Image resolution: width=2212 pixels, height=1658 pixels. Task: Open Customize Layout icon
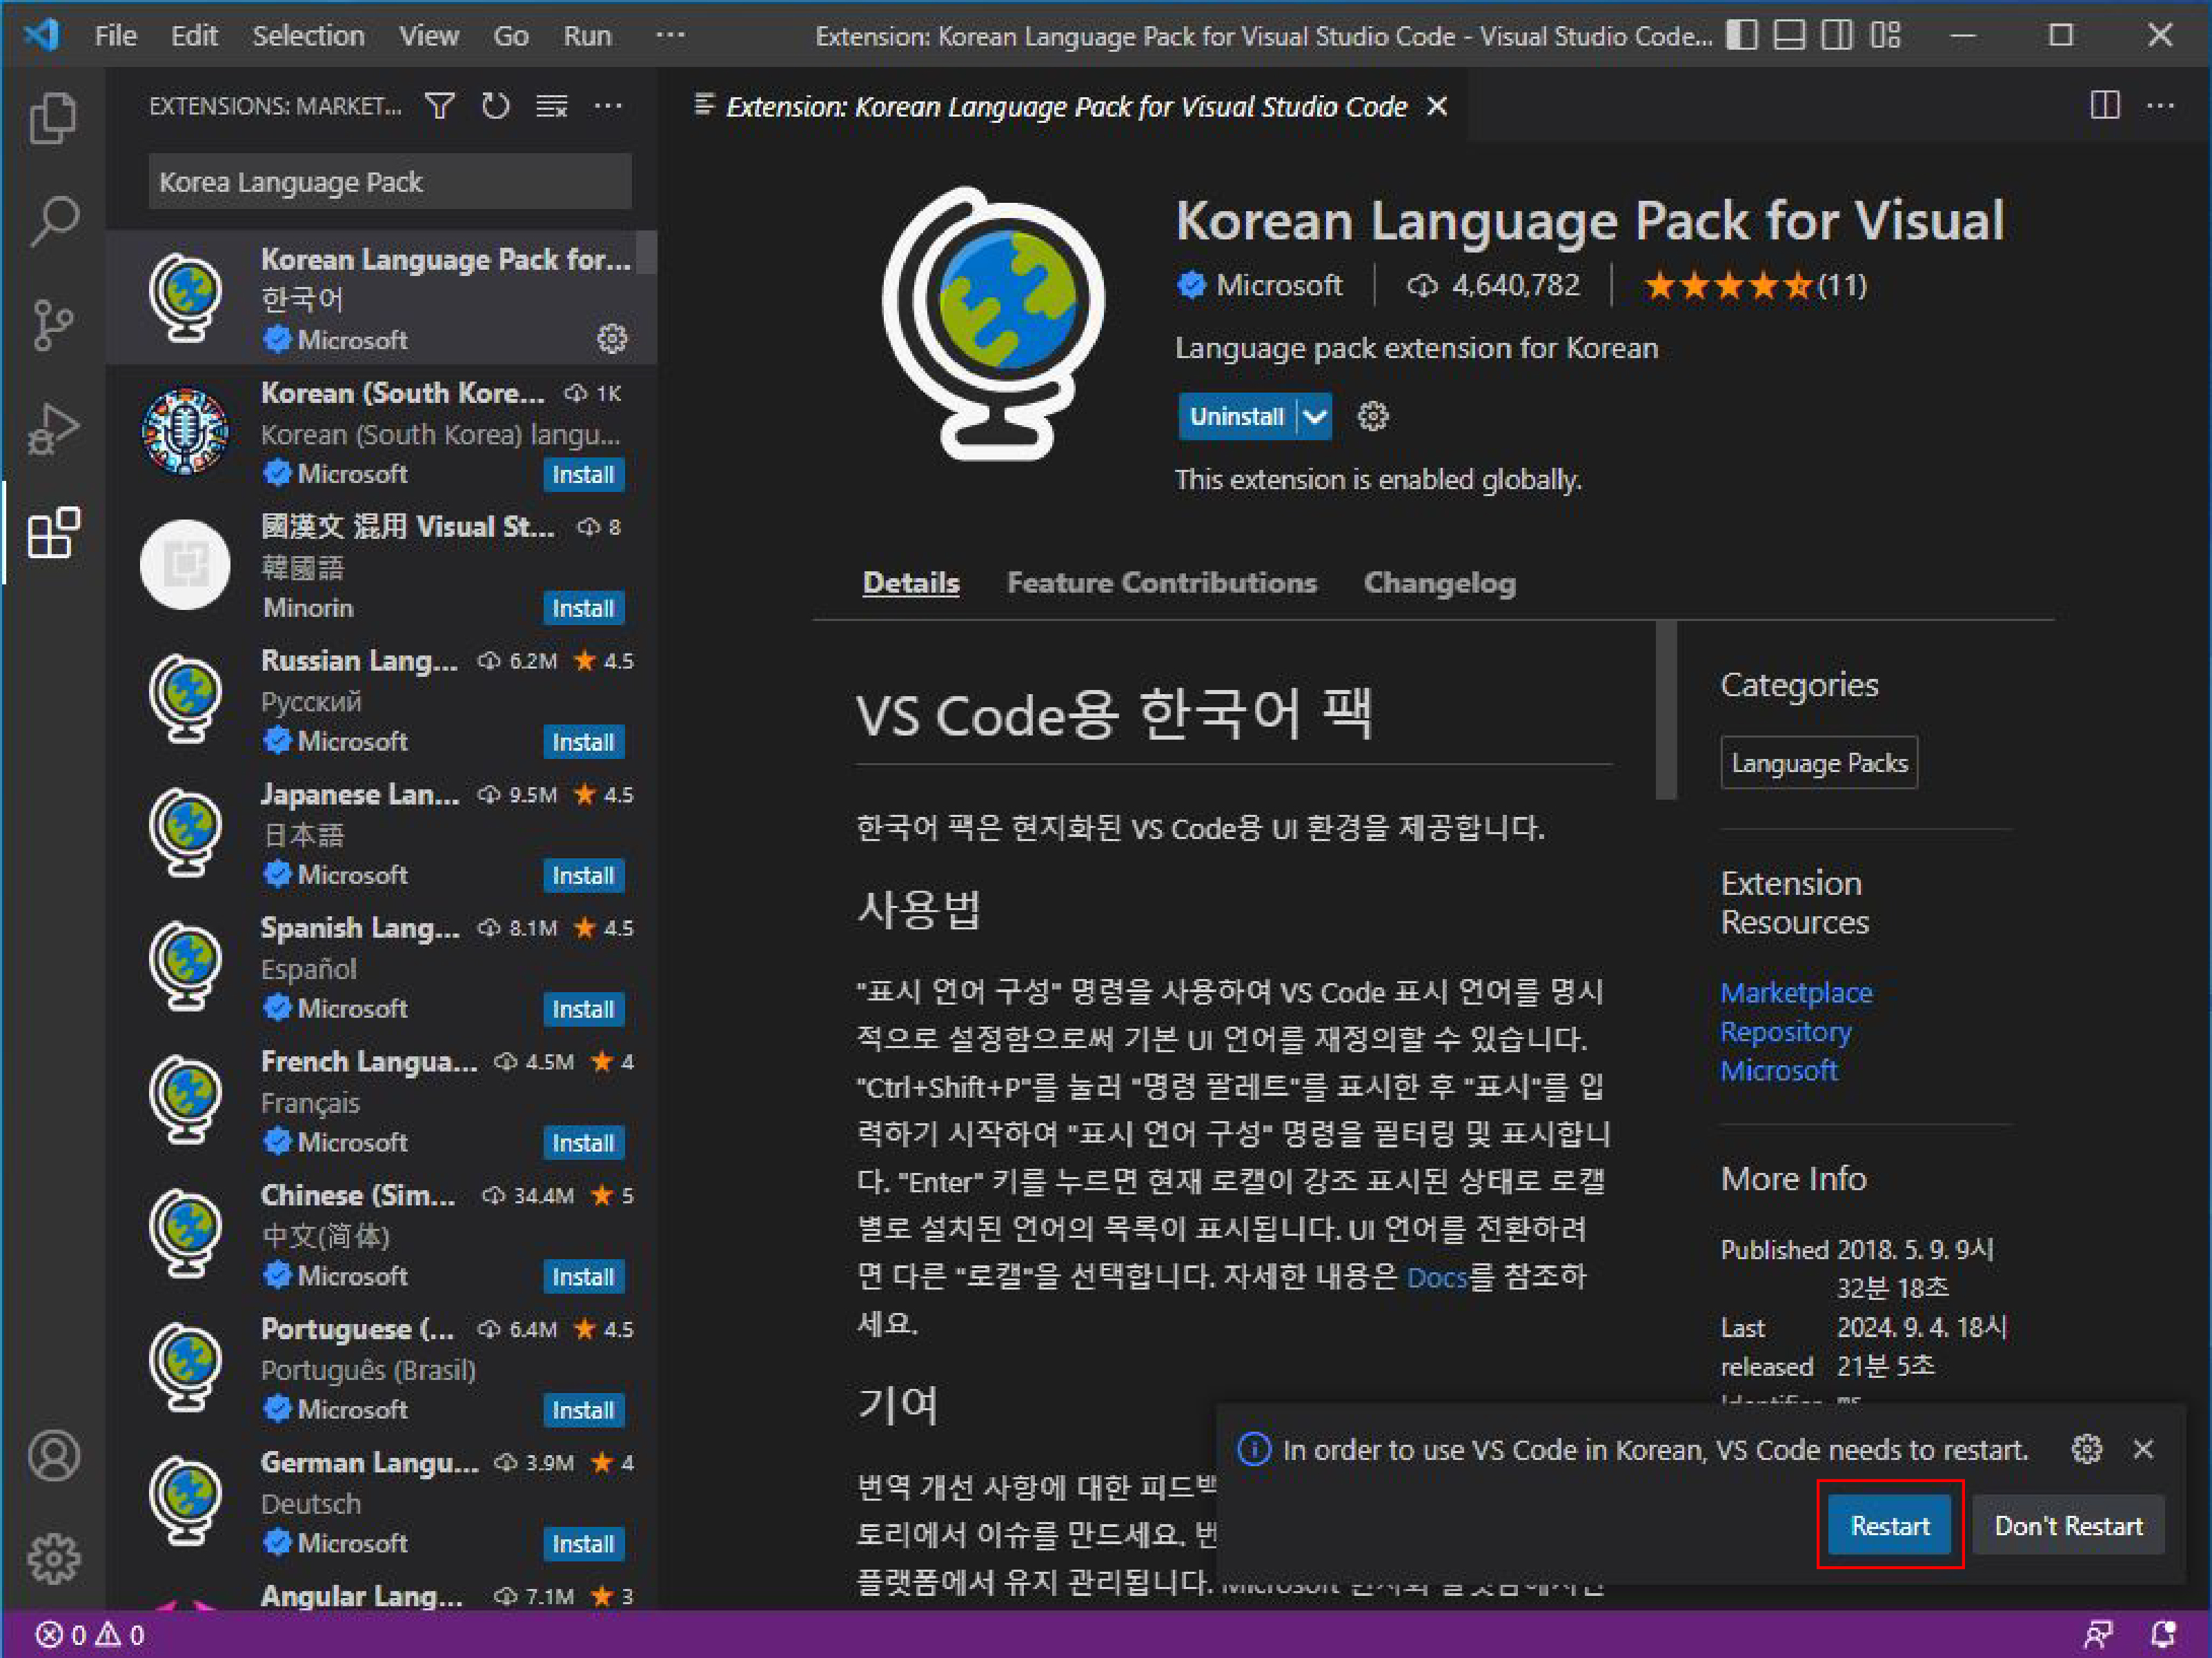pyautogui.click(x=1886, y=35)
